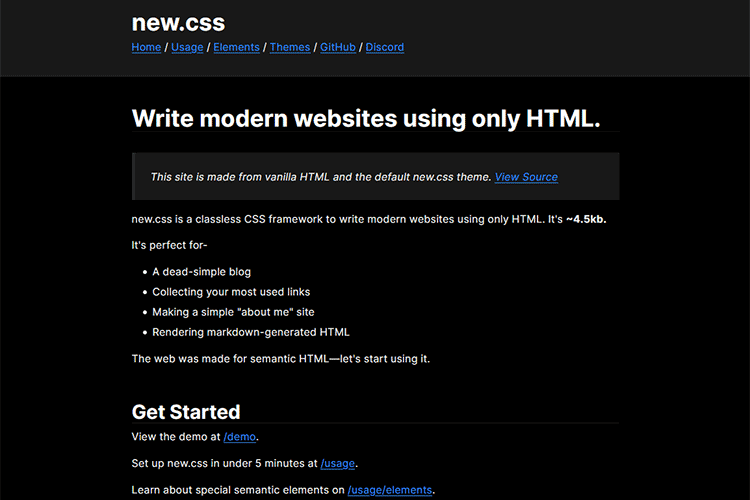Image resolution: width=750 pixels, height=500 pixels.
Task: Click the new.css site title
Action: pyautogui.click(x=178, y=23)
